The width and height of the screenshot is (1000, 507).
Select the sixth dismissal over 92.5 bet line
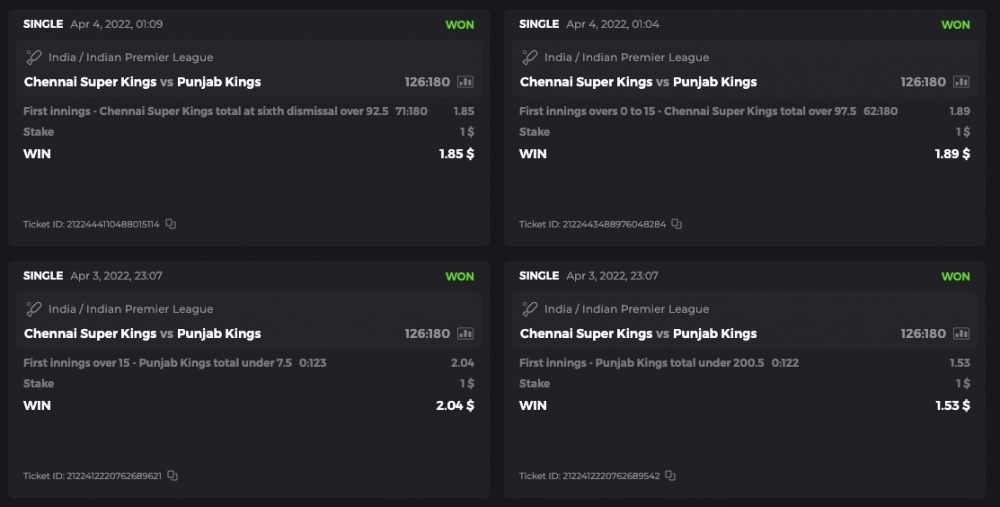206,111
